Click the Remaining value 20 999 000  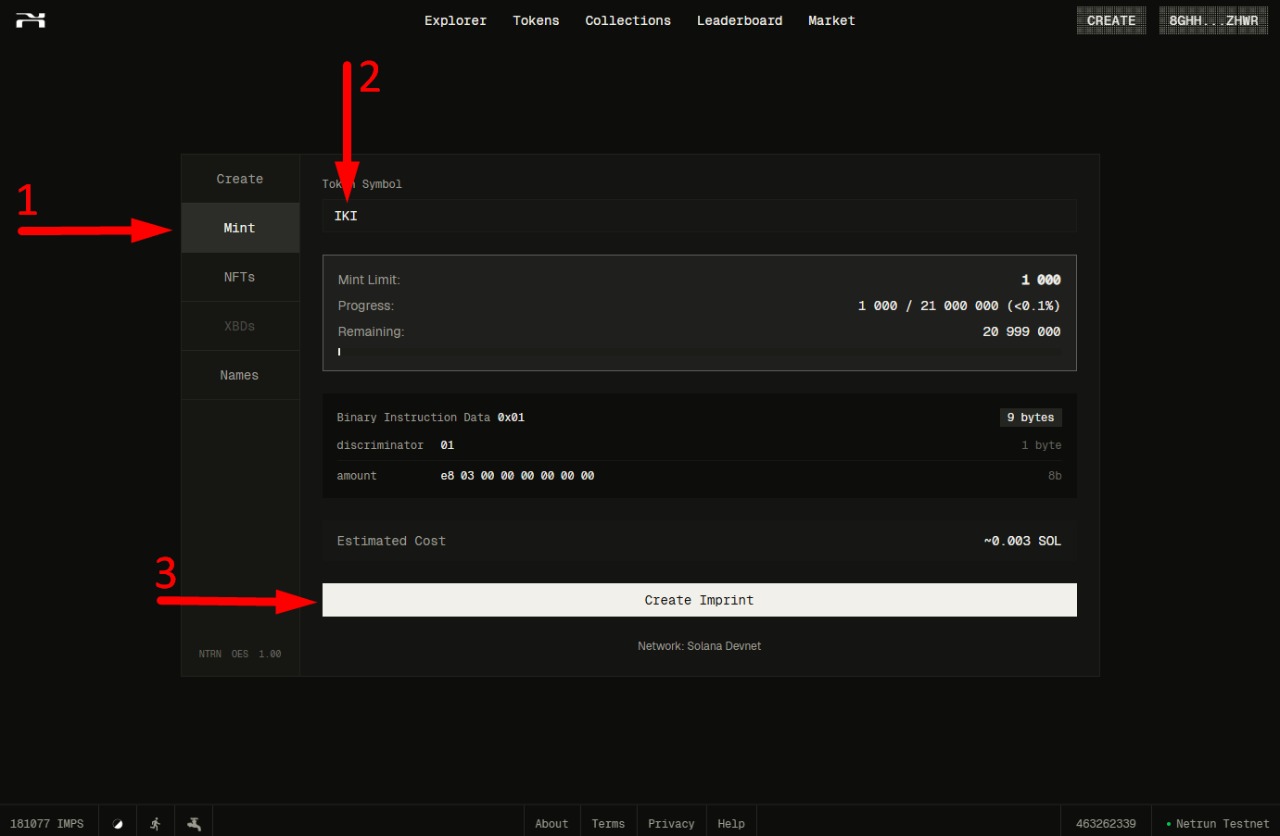click(1022, 332)
